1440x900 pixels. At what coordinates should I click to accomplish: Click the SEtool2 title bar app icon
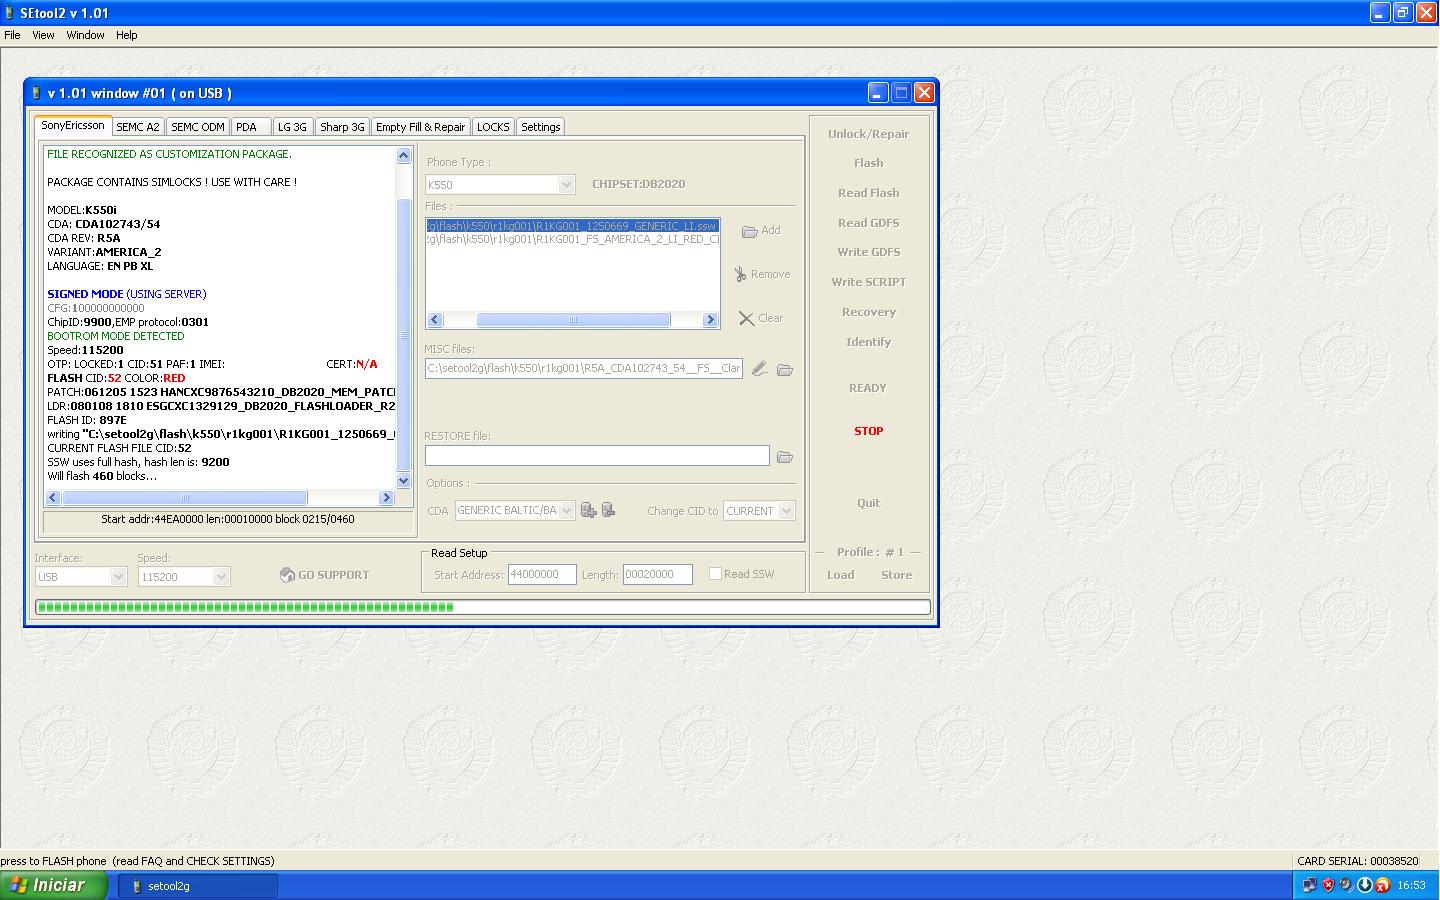10,13
